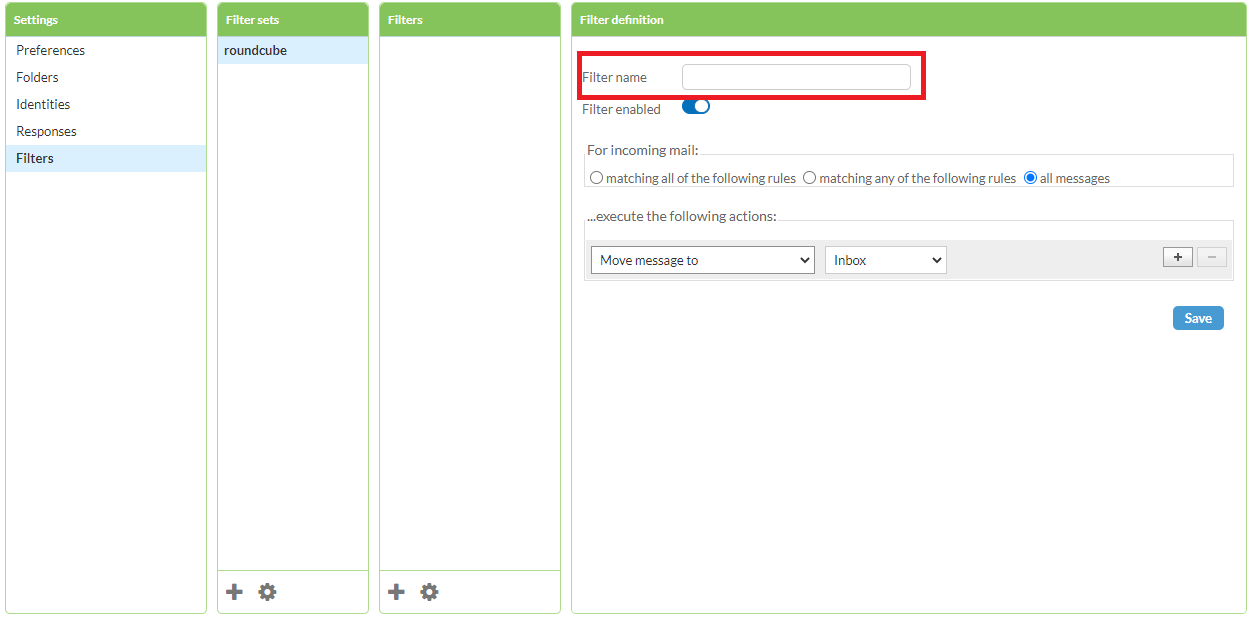Open filters actions gear menu
The height and width of the screenshot is (620, 1251).
pyautogui.click(x=429, y=592)
